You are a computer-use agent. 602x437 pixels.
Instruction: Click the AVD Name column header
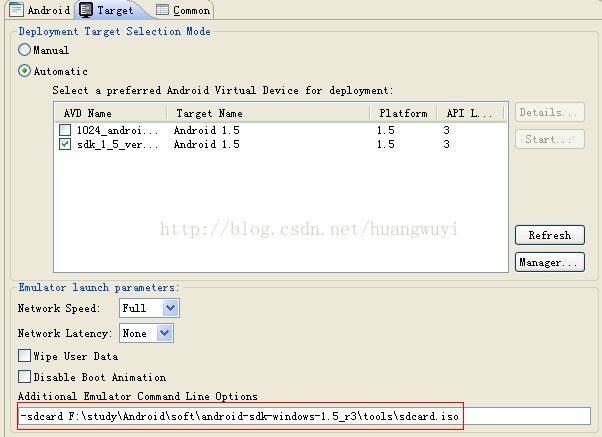(x=110, y=113)
